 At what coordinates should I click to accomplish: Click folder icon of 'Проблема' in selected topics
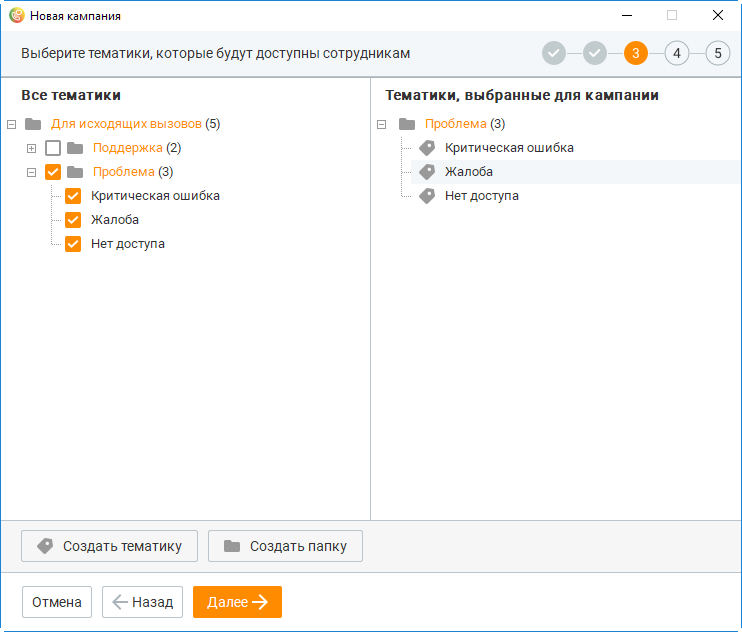coord(407,124)
